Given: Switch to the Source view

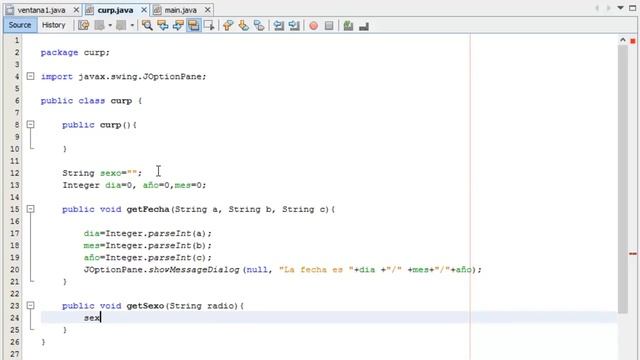Looking at the screenshot, I should (x=20, y=25).
